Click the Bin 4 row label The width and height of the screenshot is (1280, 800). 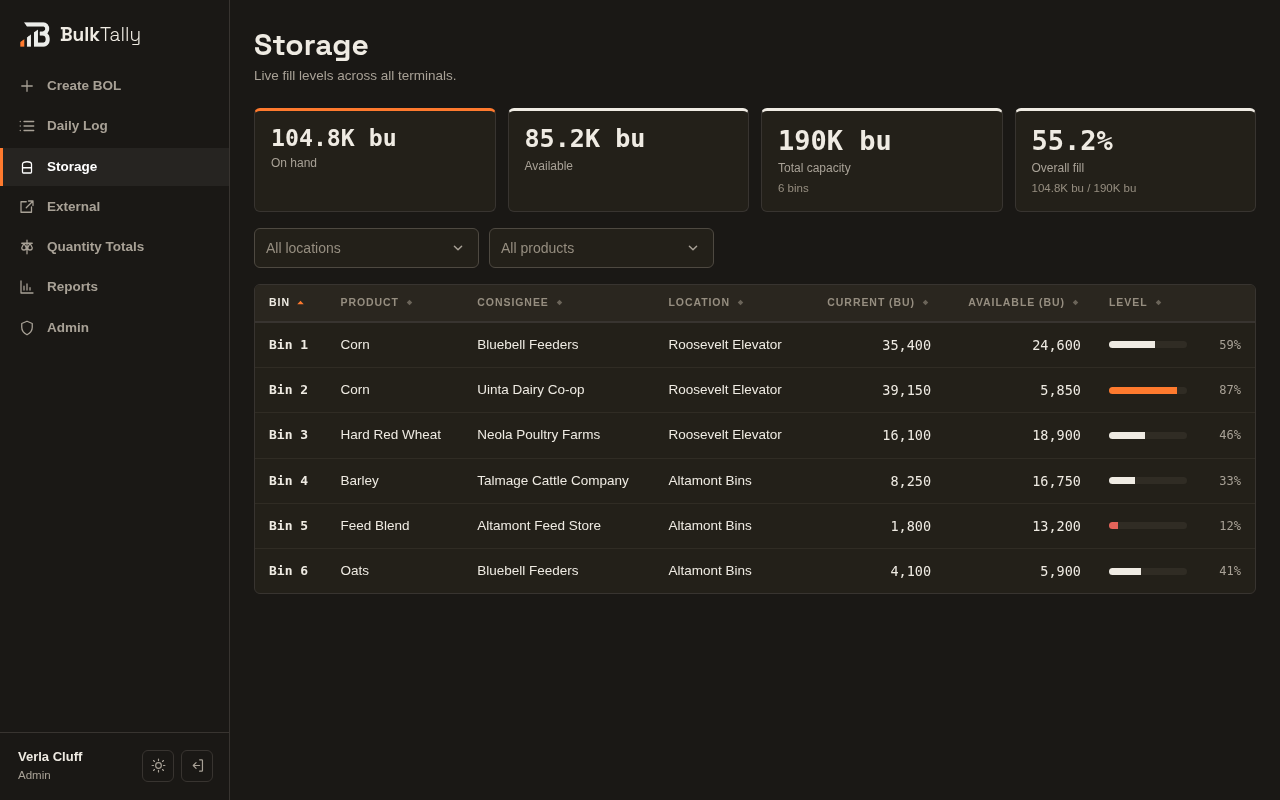tap(288, 481)
